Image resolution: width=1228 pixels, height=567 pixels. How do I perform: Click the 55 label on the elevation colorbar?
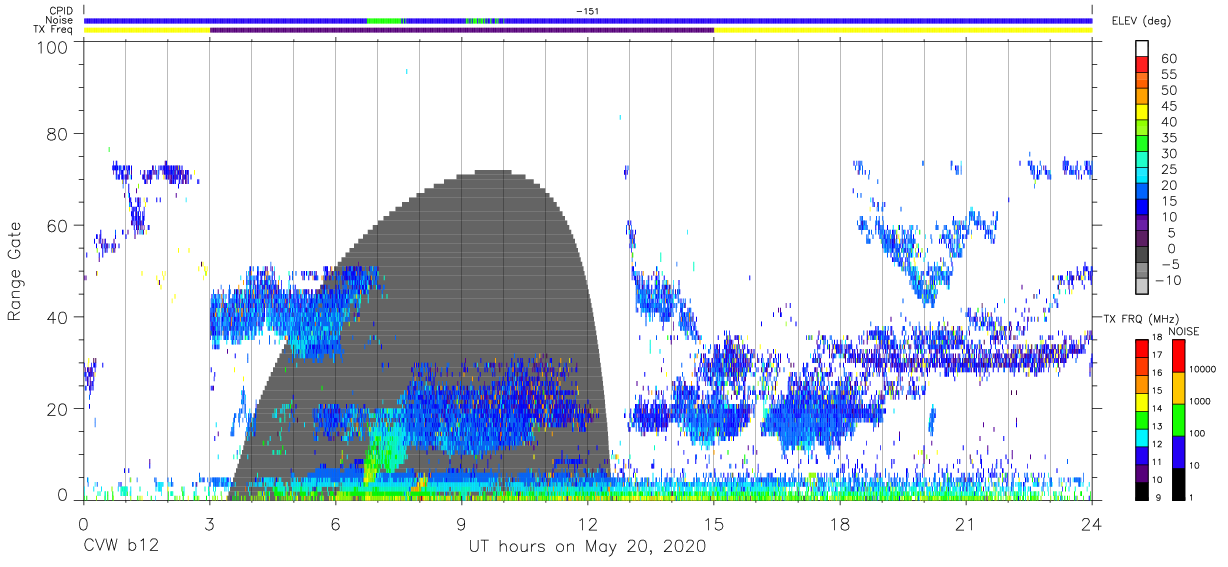(x=1168, y=75)
